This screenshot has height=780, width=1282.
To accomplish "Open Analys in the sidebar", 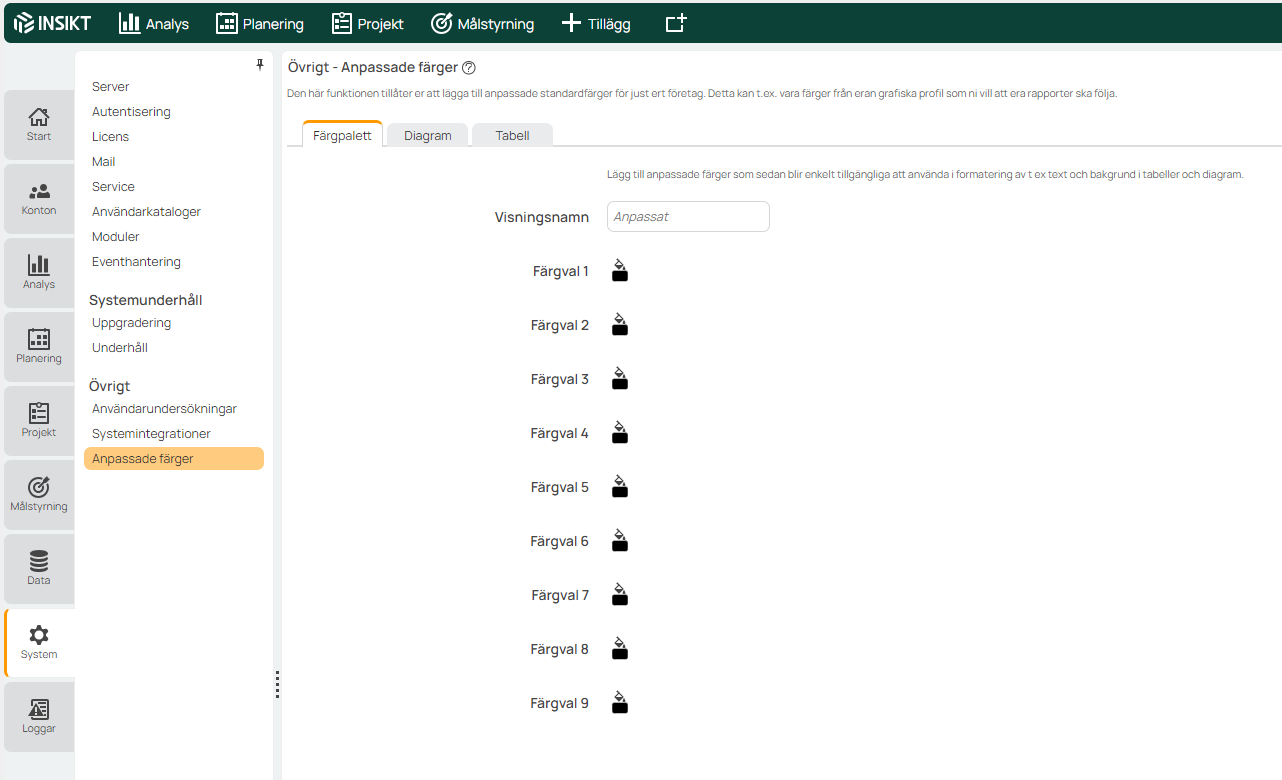I will click(39, 272).
